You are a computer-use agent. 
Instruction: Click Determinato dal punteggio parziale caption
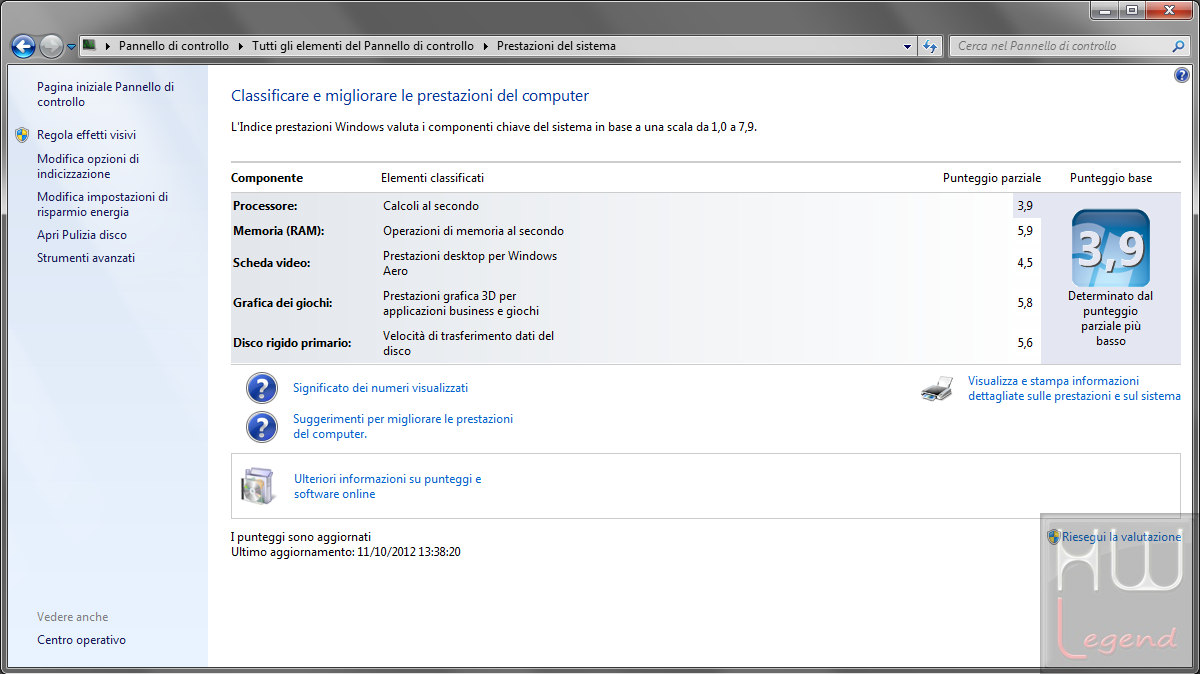[1111, 319]
